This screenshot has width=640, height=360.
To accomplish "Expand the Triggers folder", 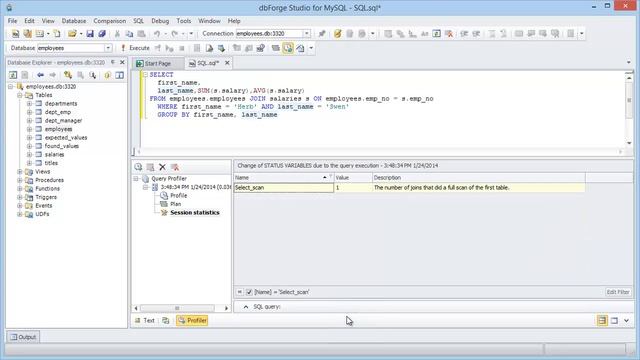I will point(20,197).
